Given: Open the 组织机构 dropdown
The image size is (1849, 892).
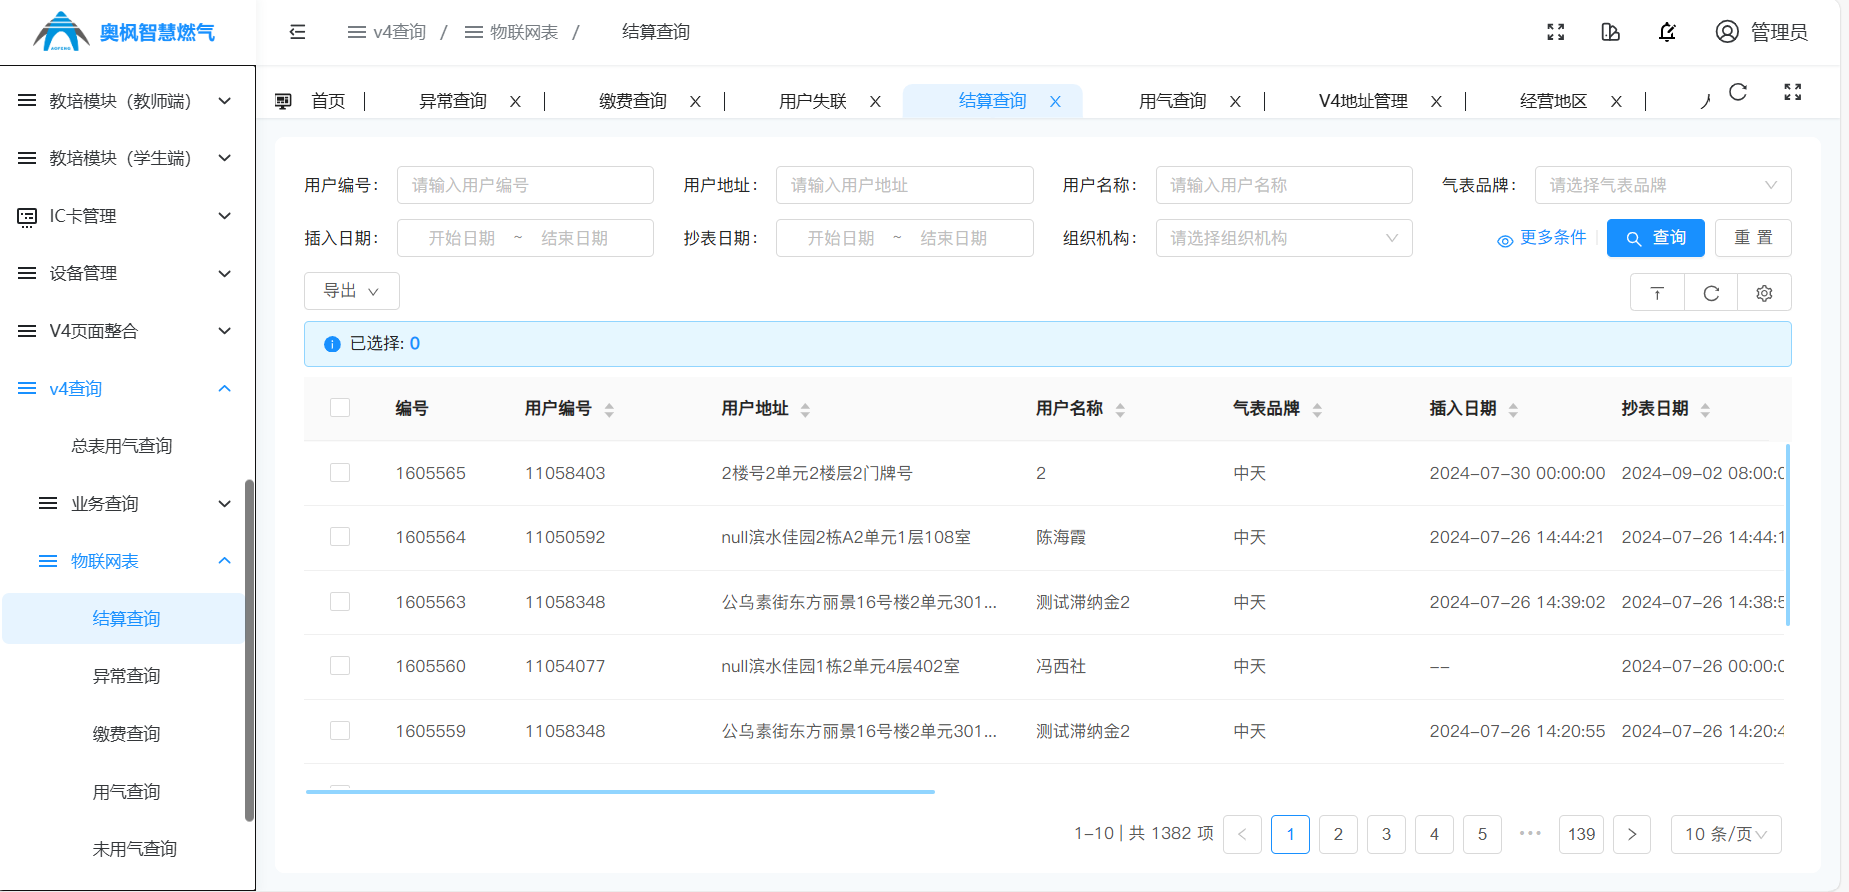Looking at the screenshot, I should [1284, 238].
